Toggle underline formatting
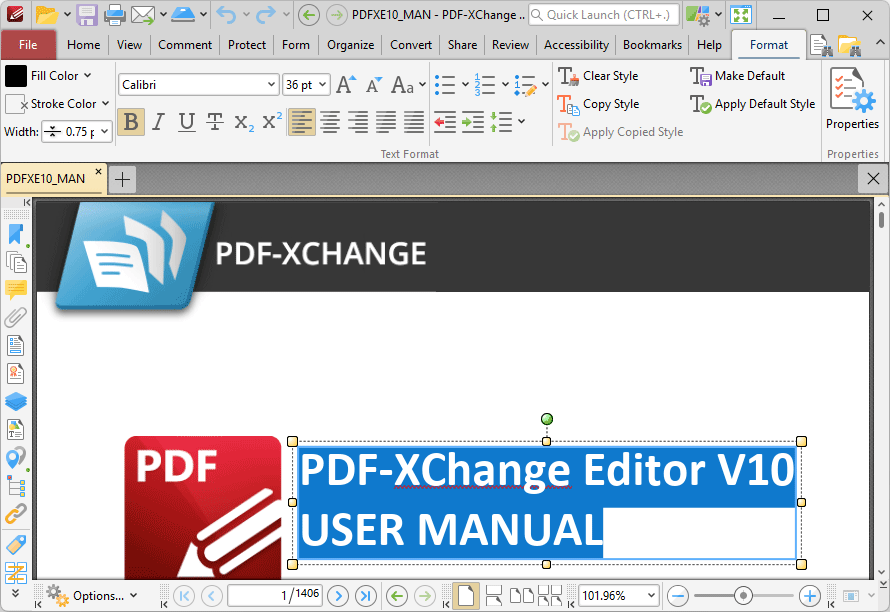 (x=186, y=122)
